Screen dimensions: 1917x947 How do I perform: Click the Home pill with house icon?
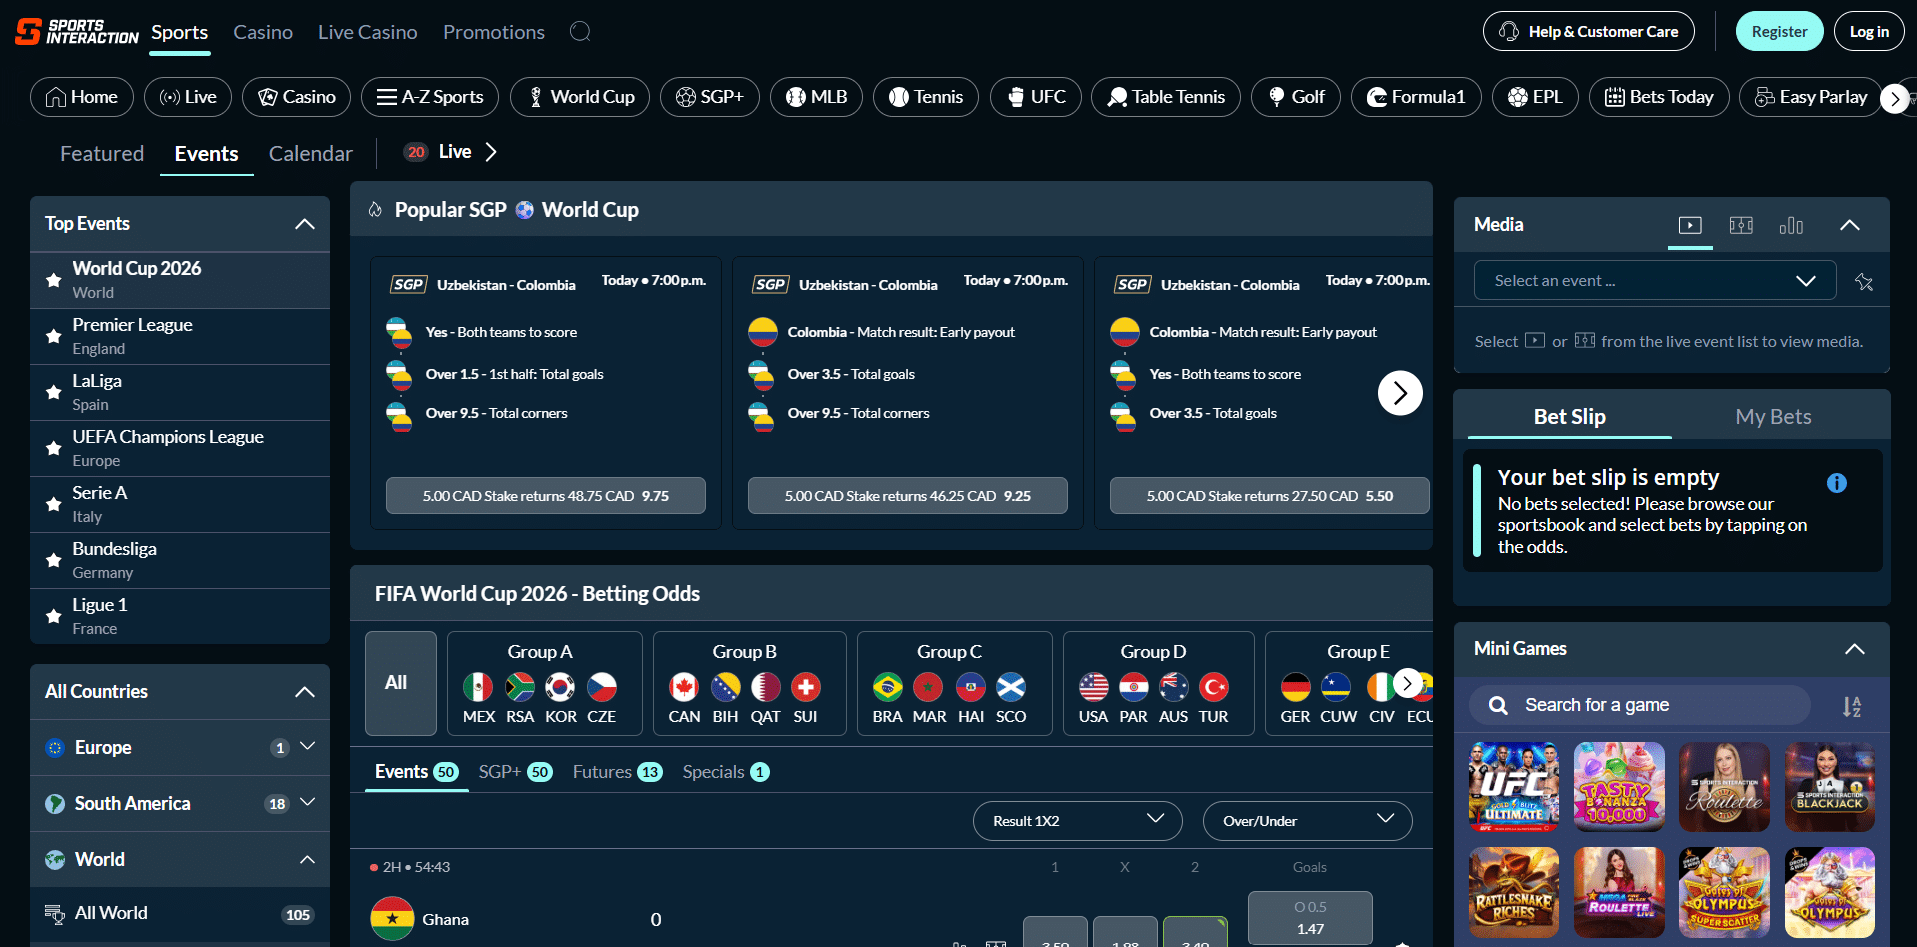coord(82,97)
